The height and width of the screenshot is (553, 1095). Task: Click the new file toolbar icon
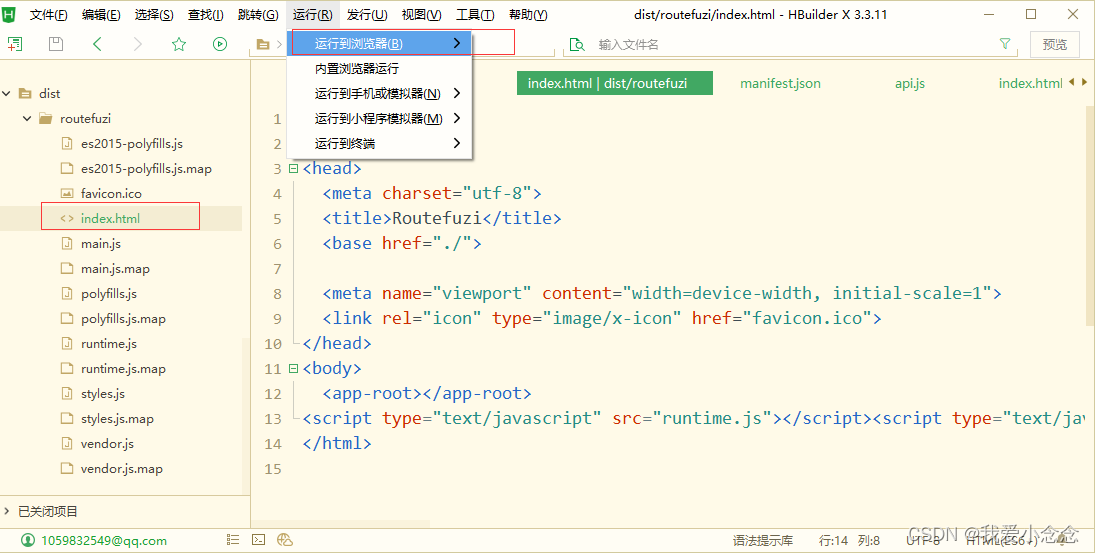click(15, 44)
